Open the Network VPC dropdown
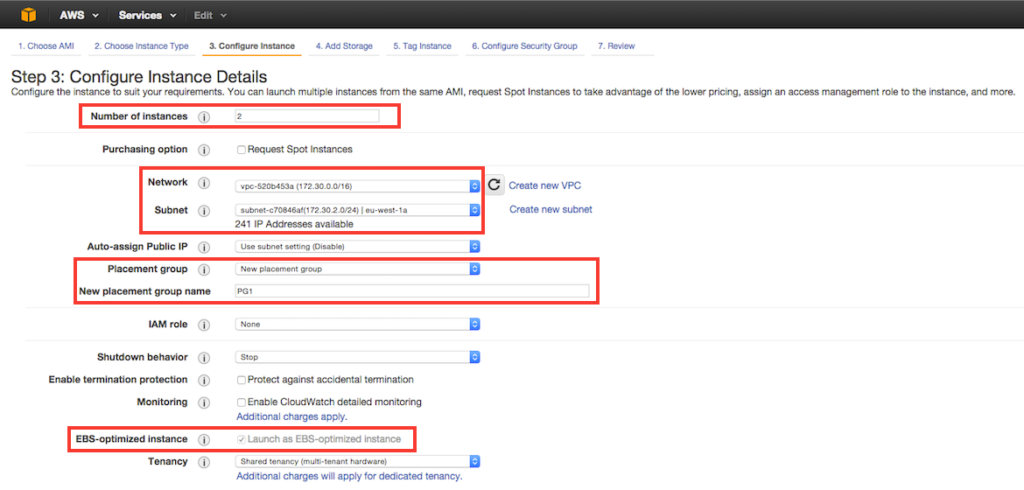This screenshot has height=490, width=1024. pos(358,186)
